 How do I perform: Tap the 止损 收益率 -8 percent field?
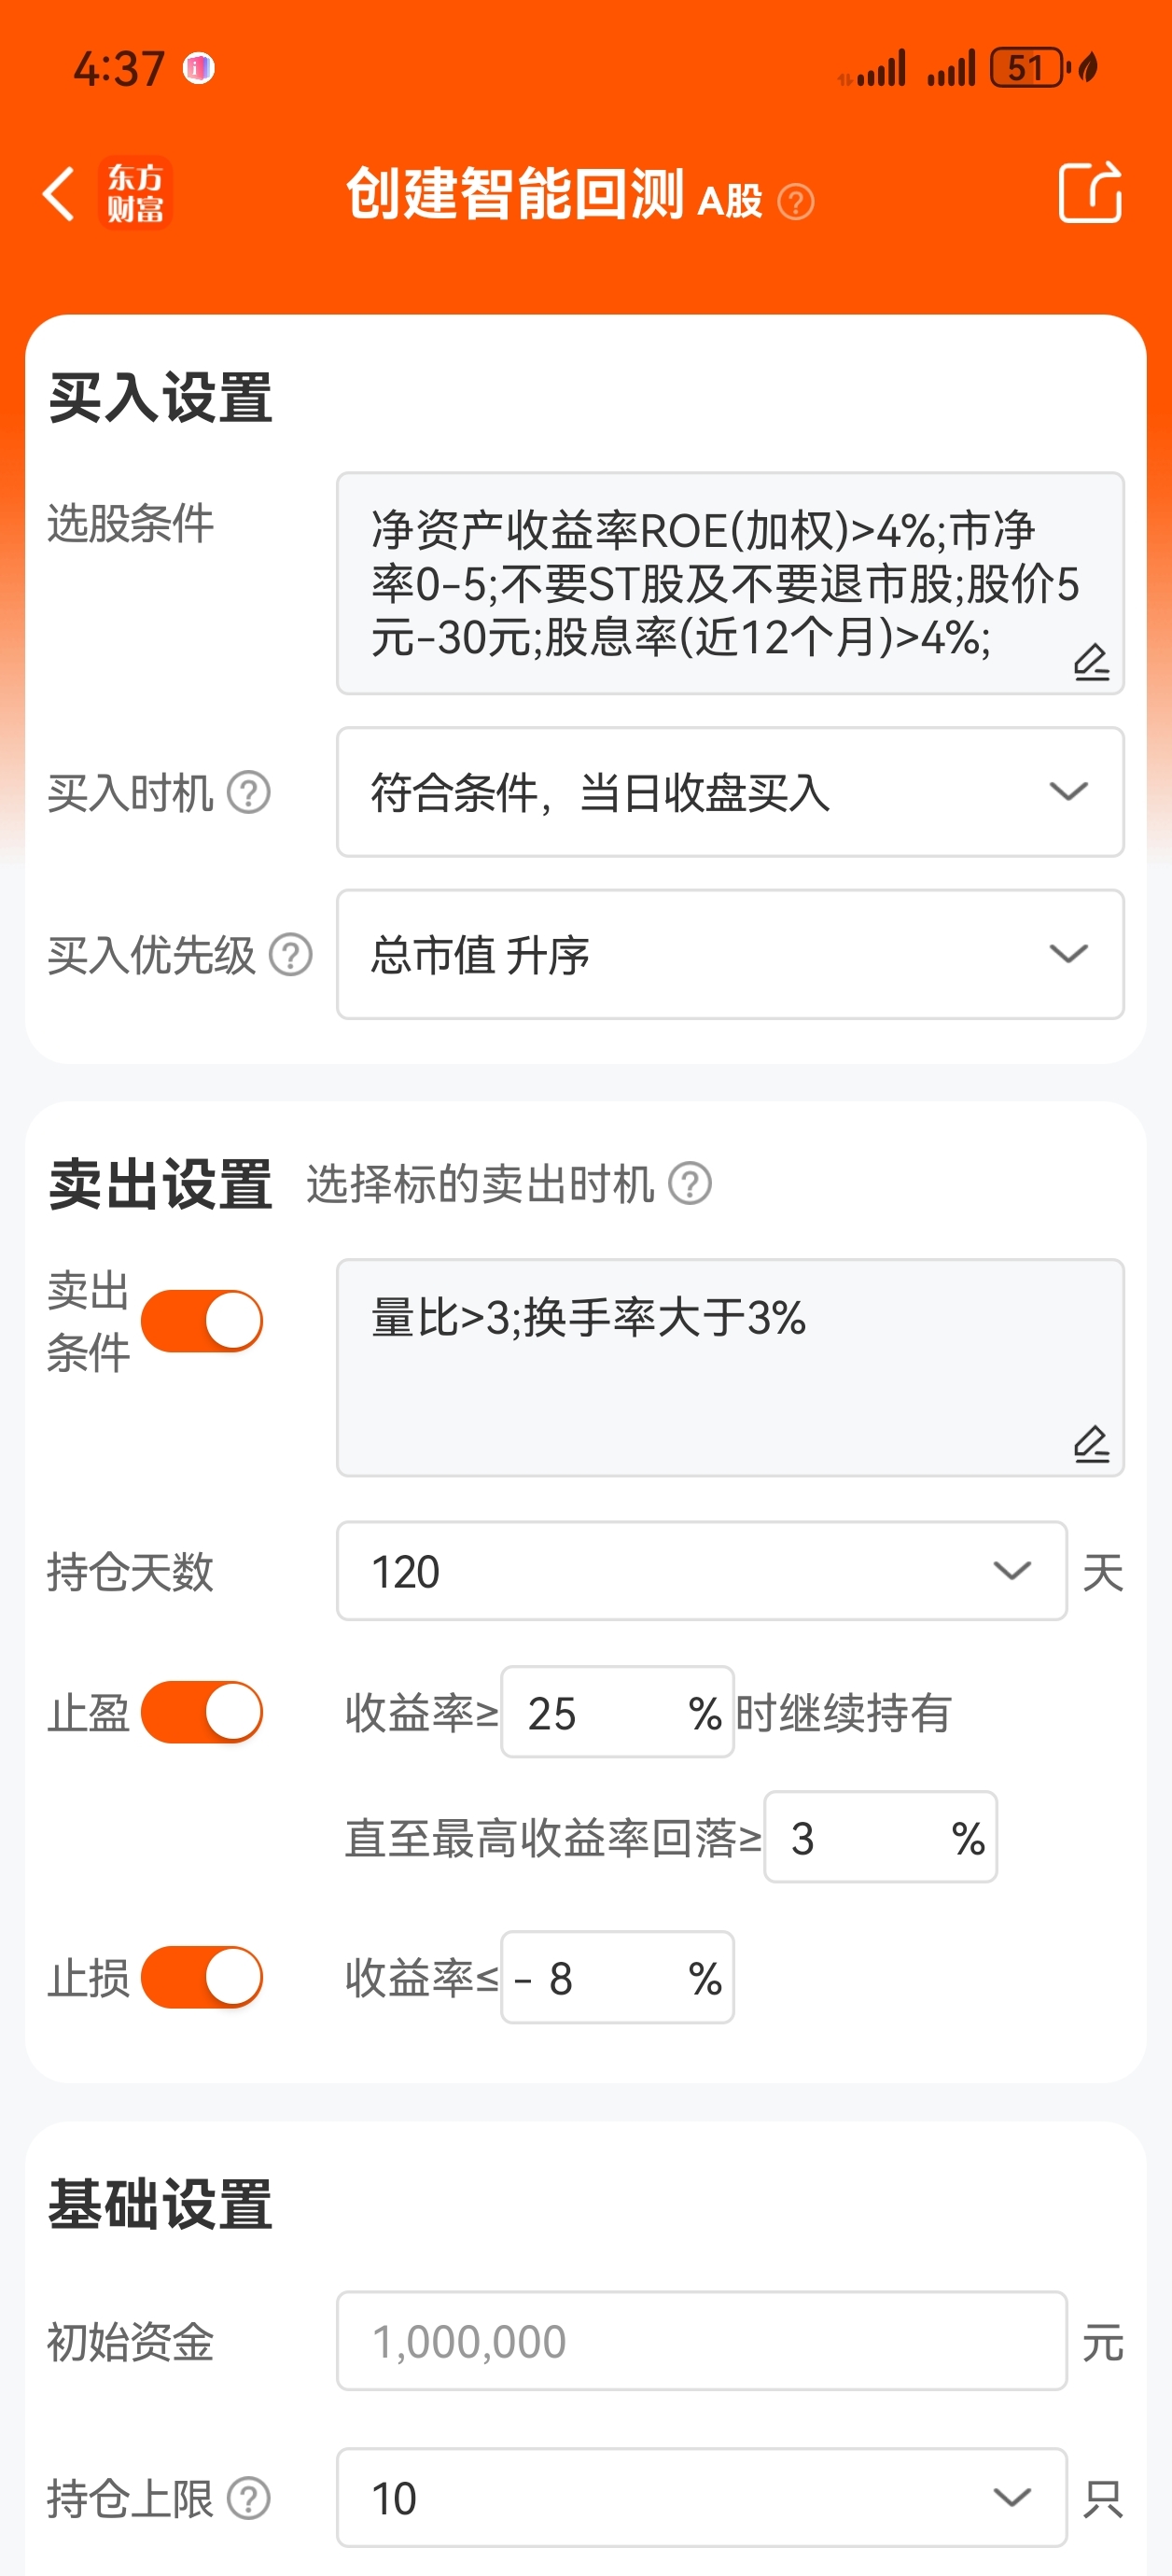[x=617, y=1977]
